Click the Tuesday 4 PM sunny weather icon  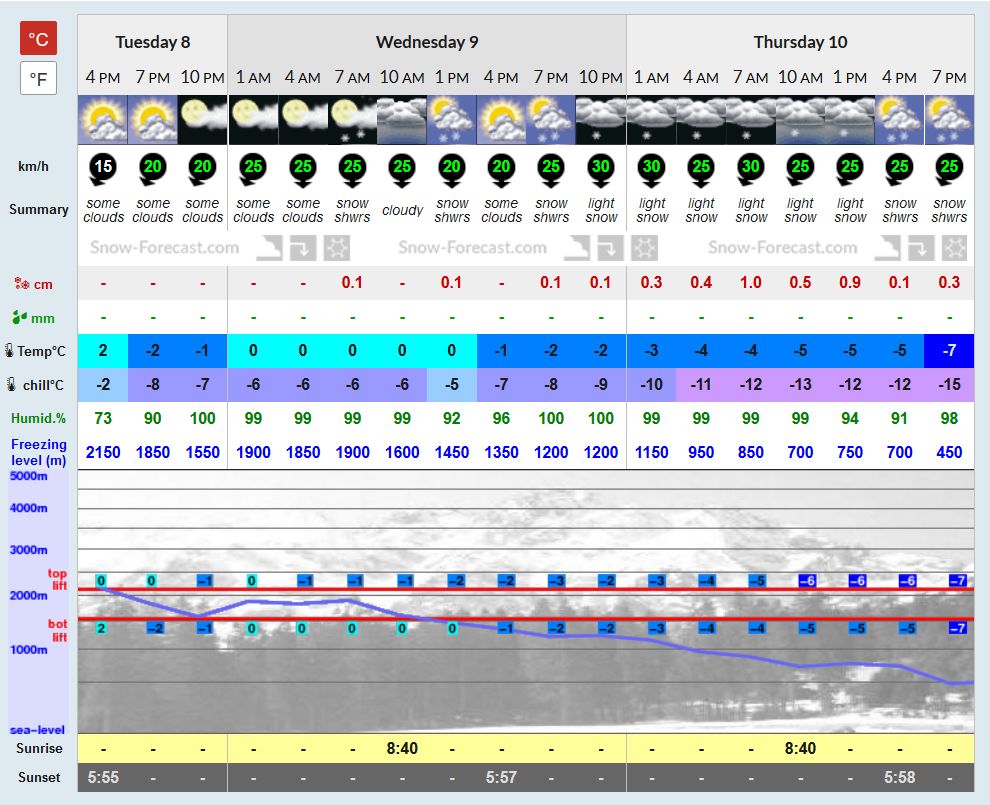tap(103, 120)
